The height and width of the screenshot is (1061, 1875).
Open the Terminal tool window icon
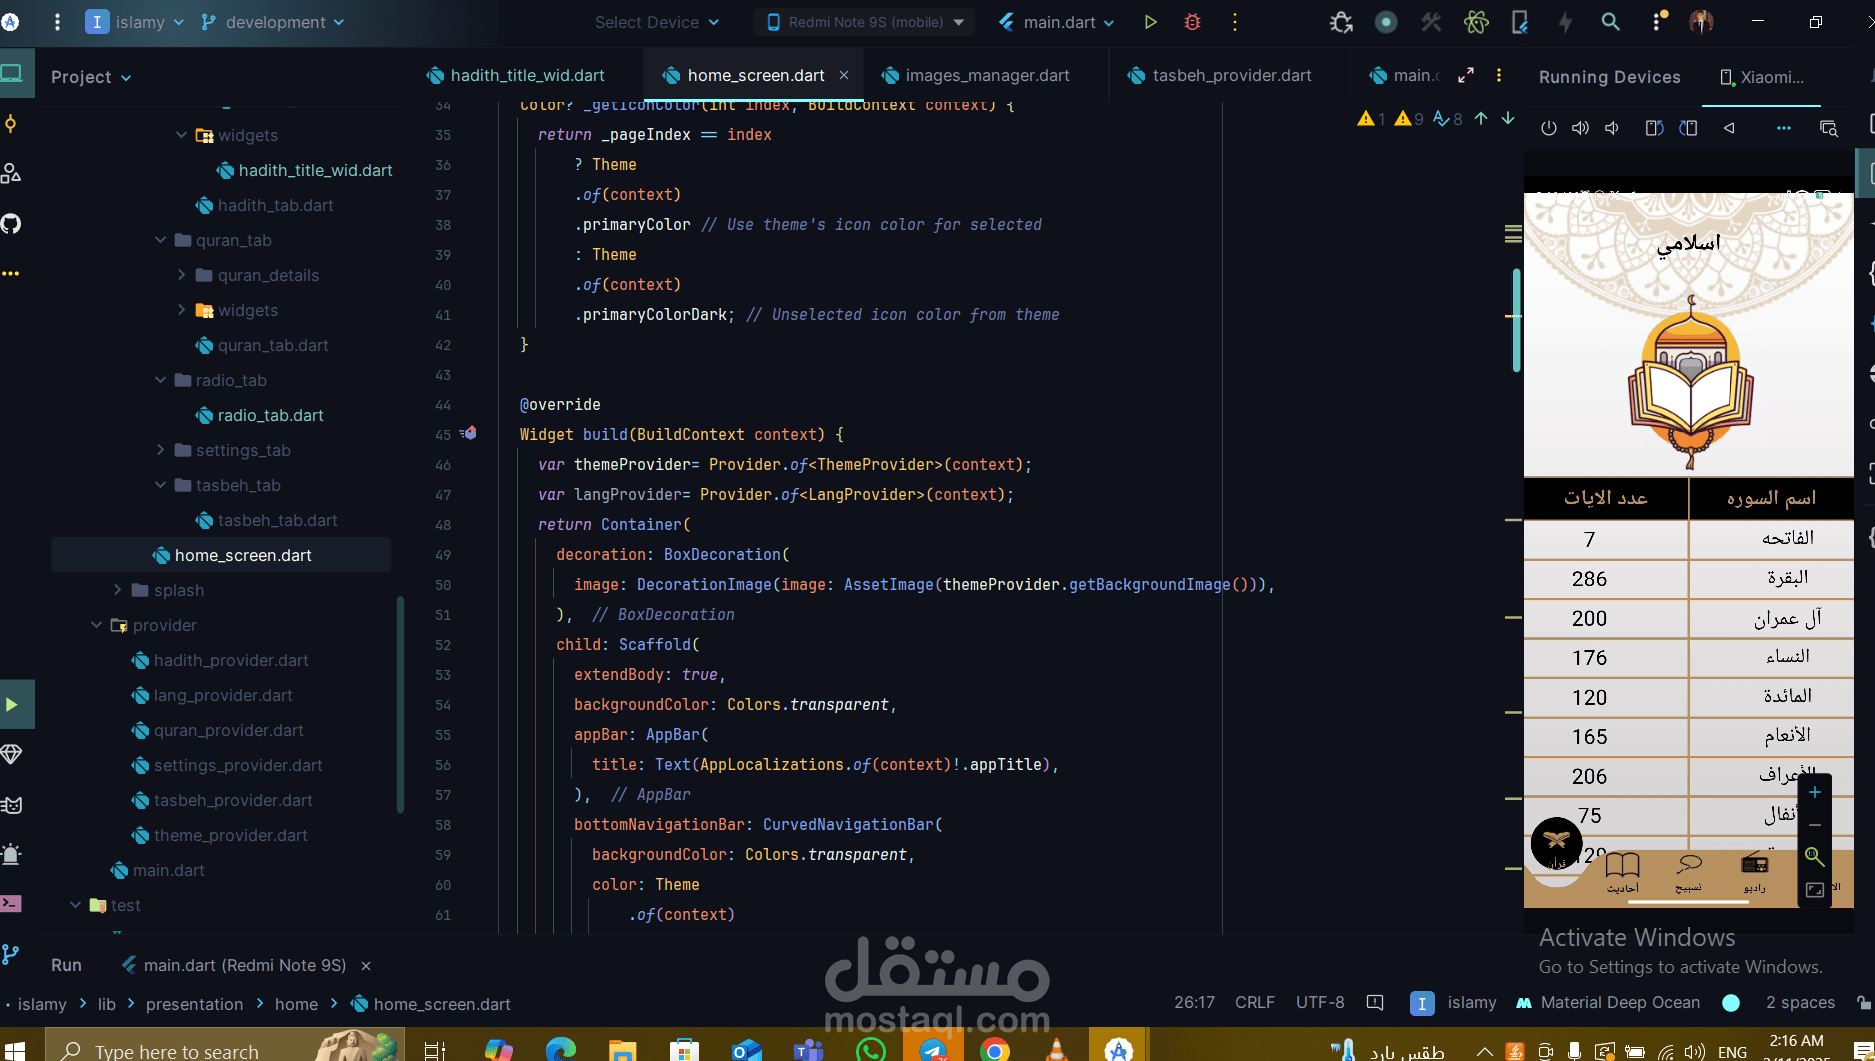click(x=11, y=904)
